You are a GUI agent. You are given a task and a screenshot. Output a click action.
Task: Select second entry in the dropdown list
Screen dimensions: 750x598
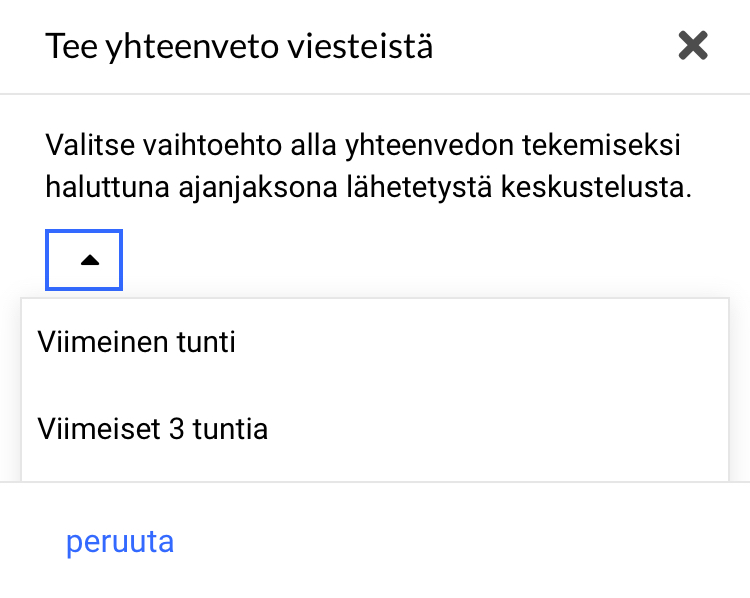(x=152, y=430)
